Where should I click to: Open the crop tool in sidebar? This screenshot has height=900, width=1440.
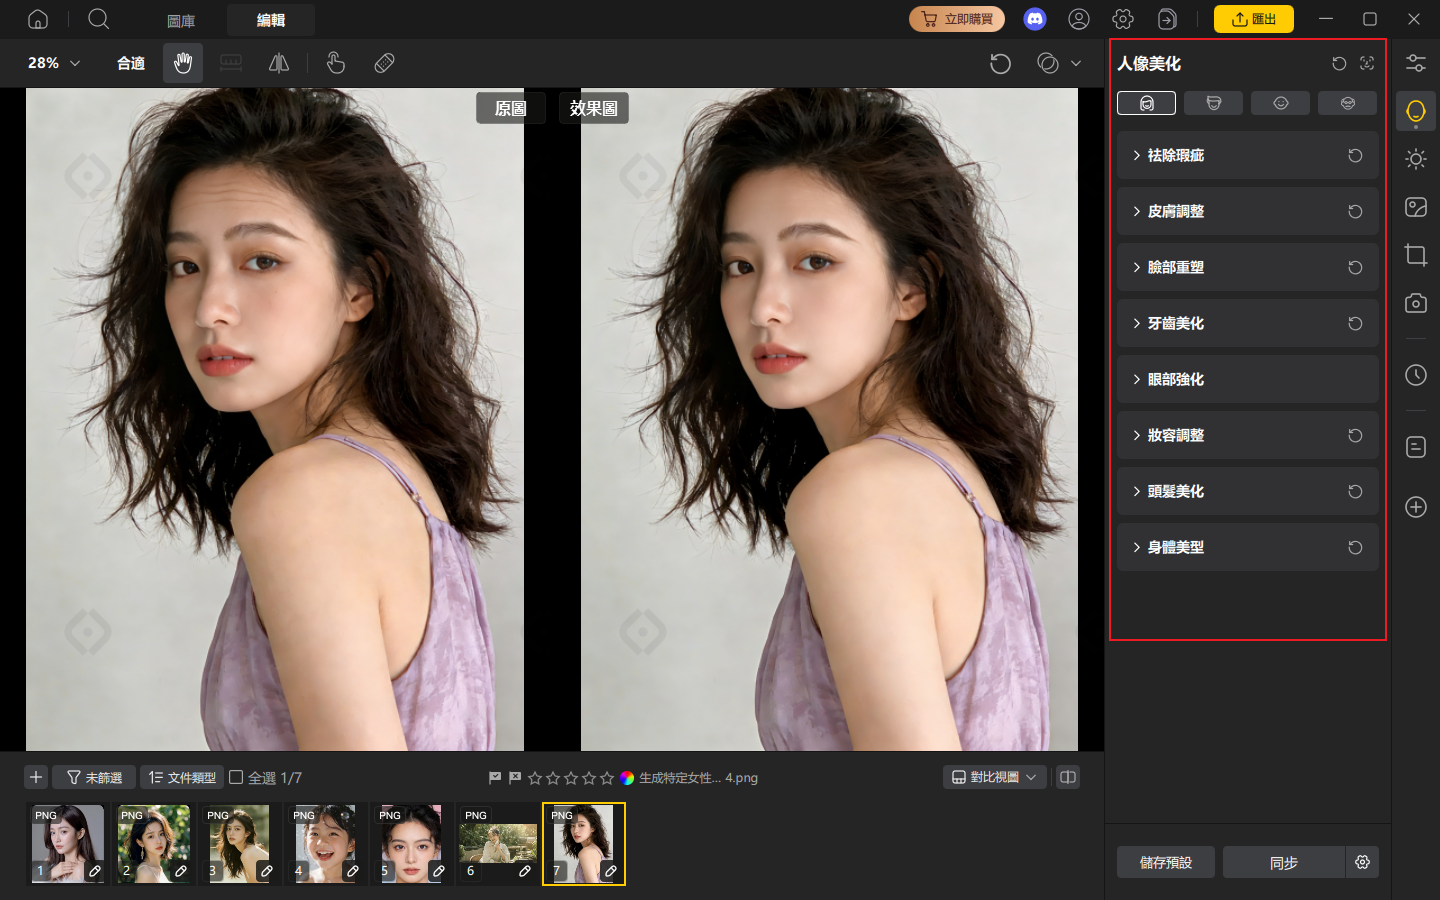(x=1416, y=255)
